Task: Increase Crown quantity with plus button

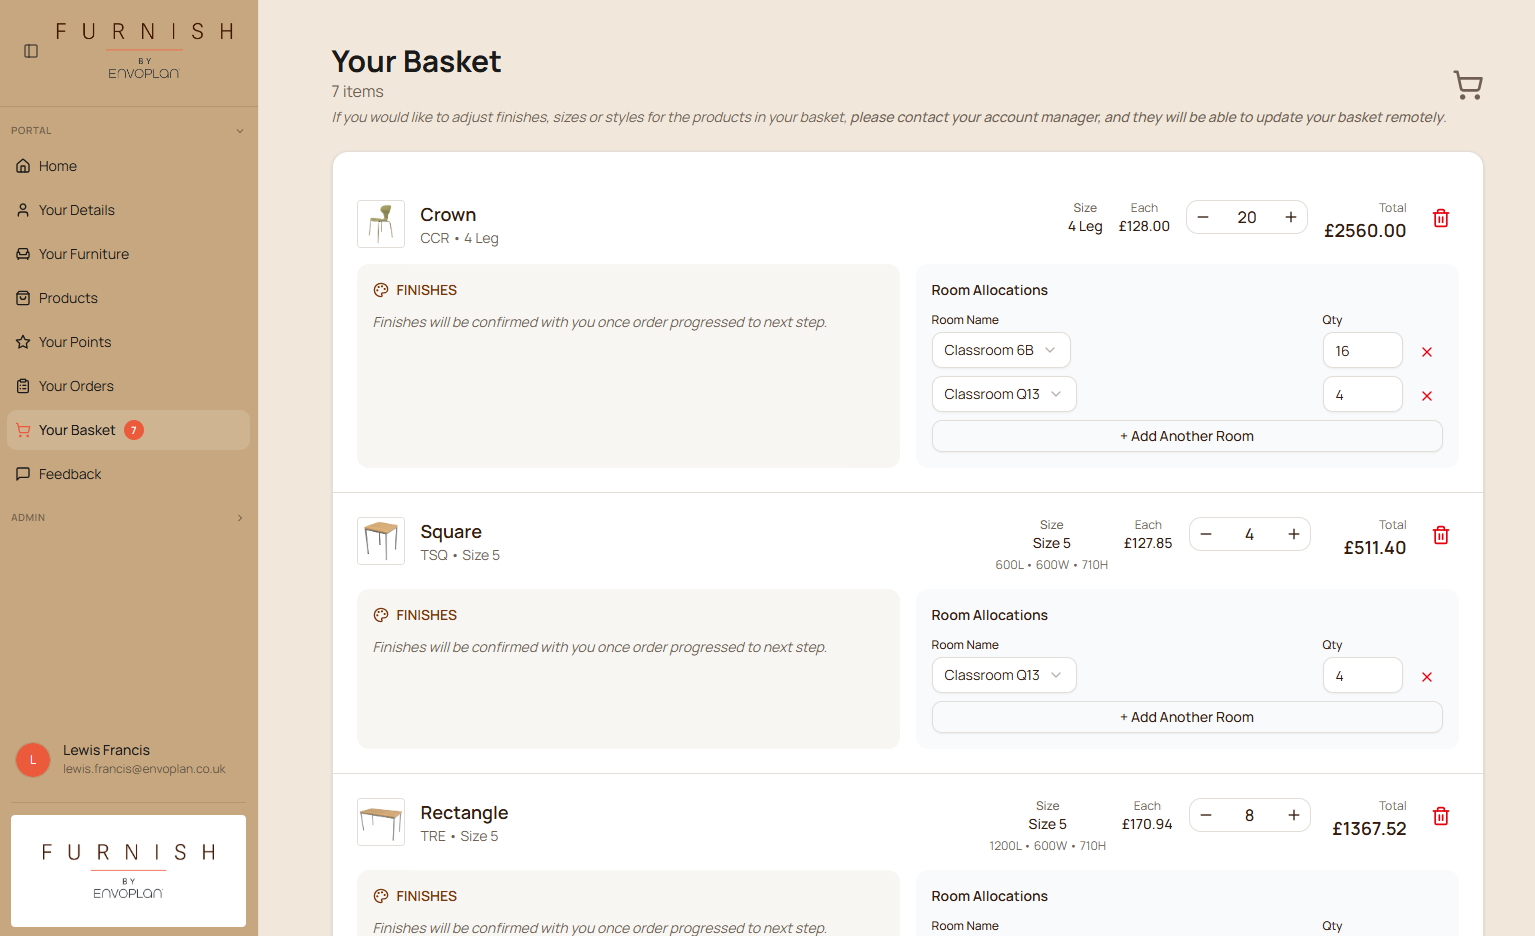Action: click(x=1291, y=217)
